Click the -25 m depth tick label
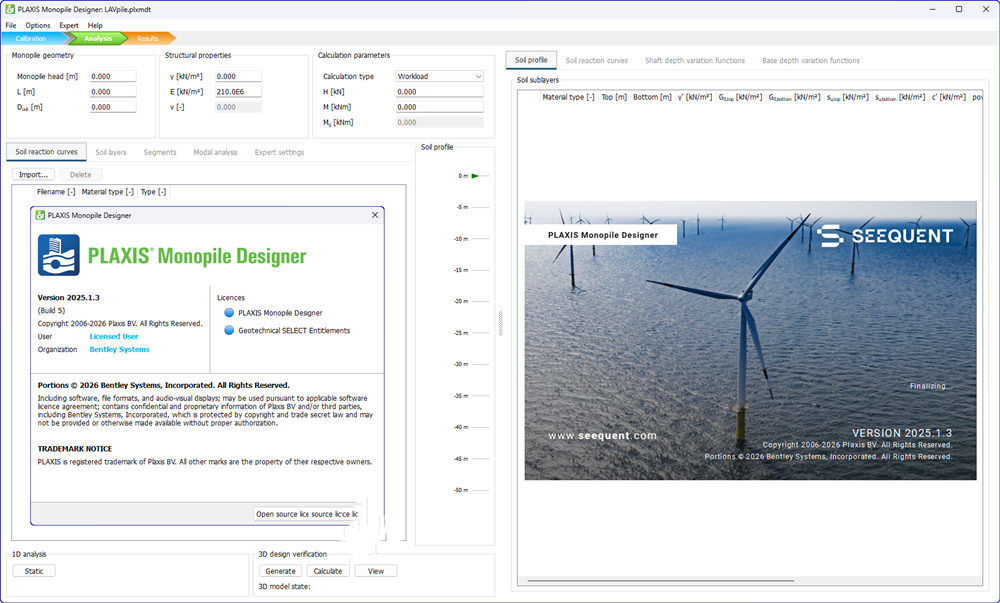This screenshot has width=1000, height=603. [x=461, y=333]
